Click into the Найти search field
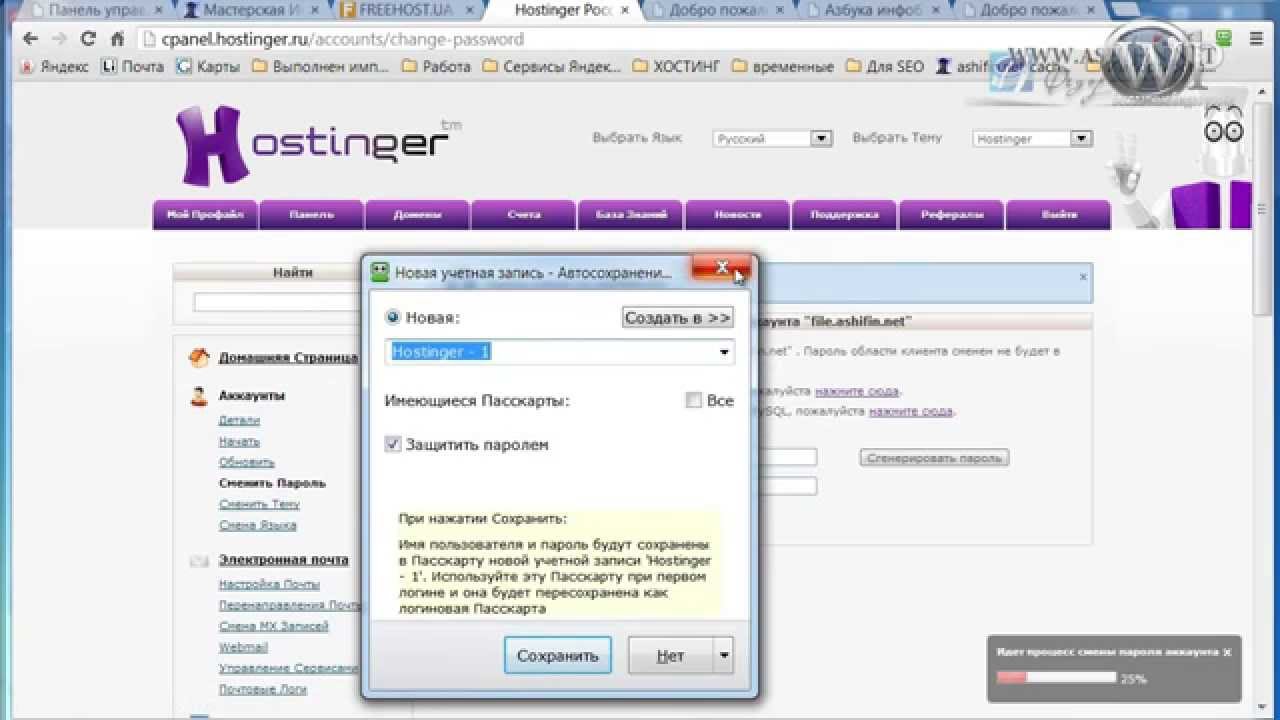The image size is (1280, 720). point(277,302)
